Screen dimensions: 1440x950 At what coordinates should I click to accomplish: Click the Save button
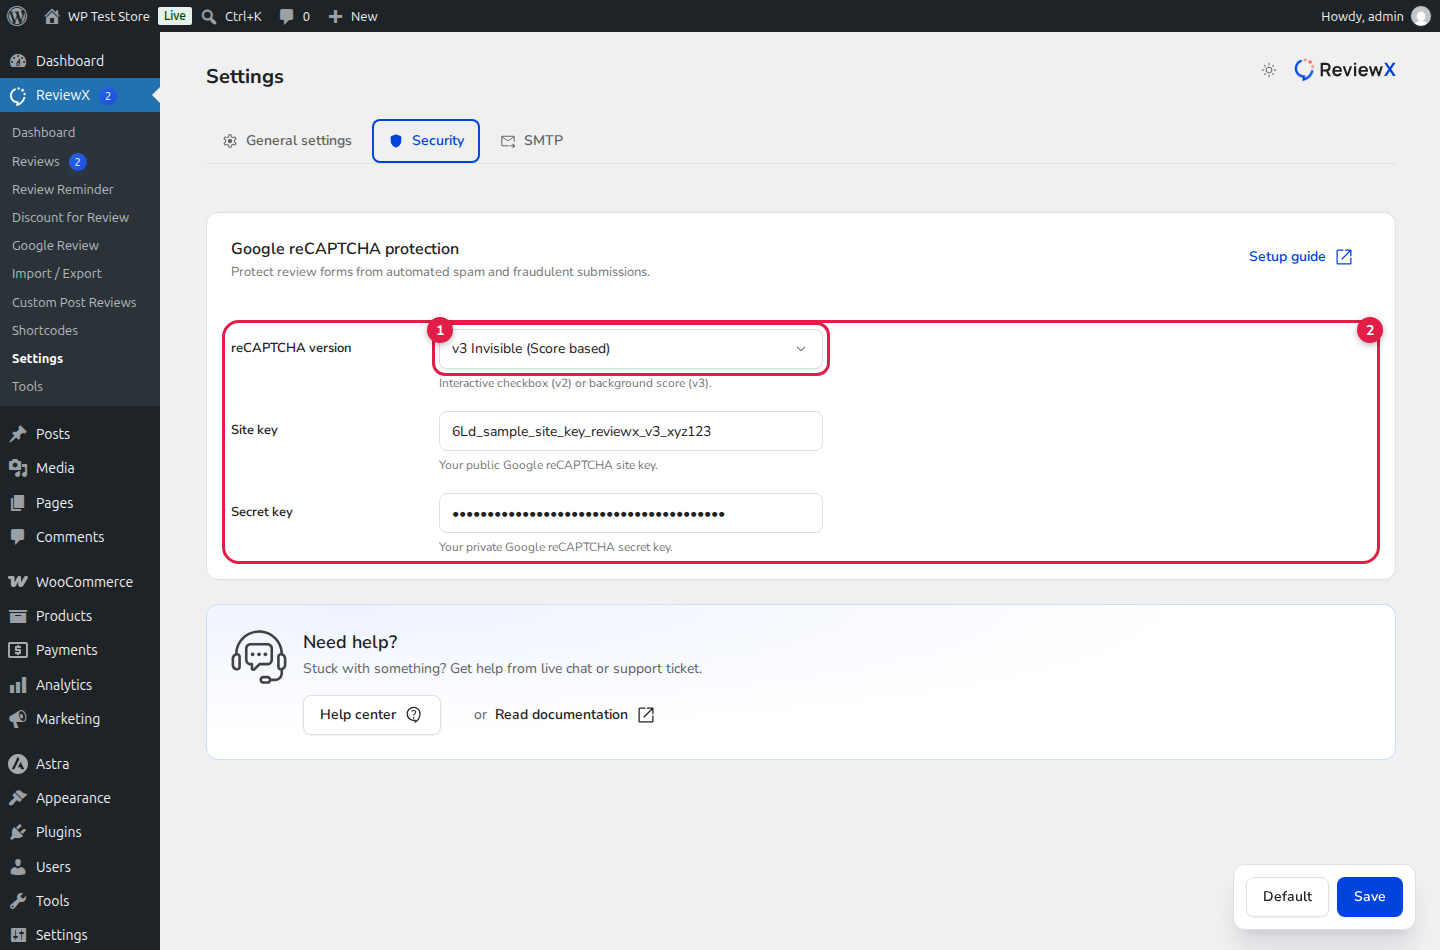(x=1370, y=897)
